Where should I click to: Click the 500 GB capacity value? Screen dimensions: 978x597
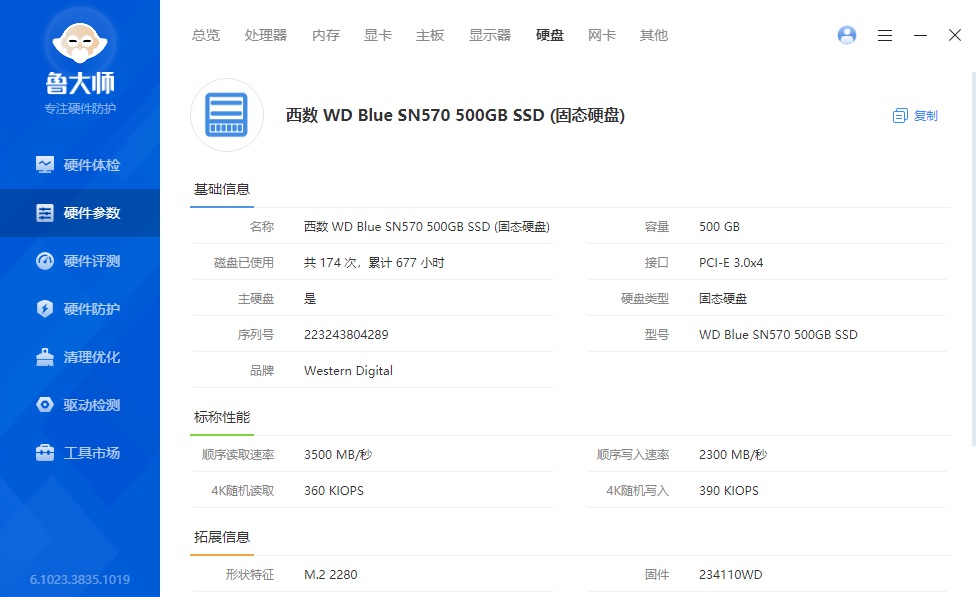point(719,227)
